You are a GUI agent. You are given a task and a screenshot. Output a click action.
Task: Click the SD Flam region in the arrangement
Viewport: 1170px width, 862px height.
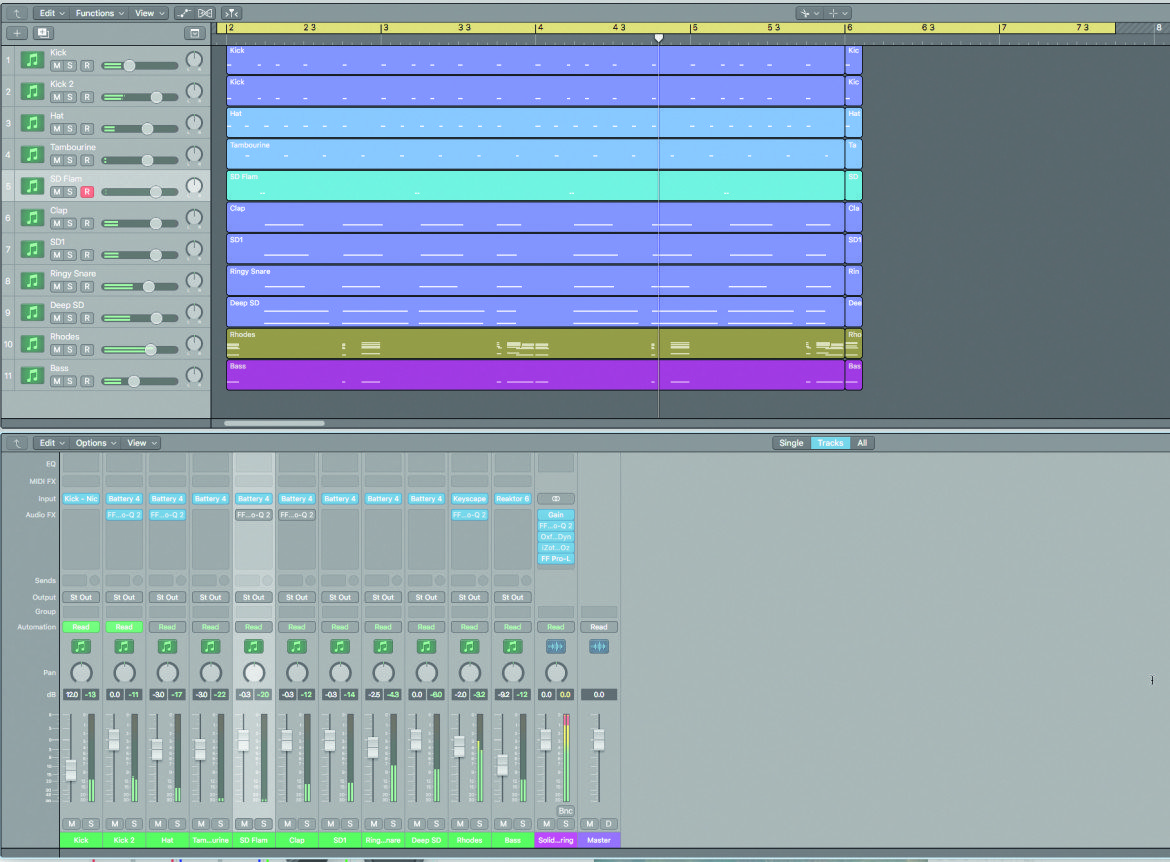tap(535, 186)
